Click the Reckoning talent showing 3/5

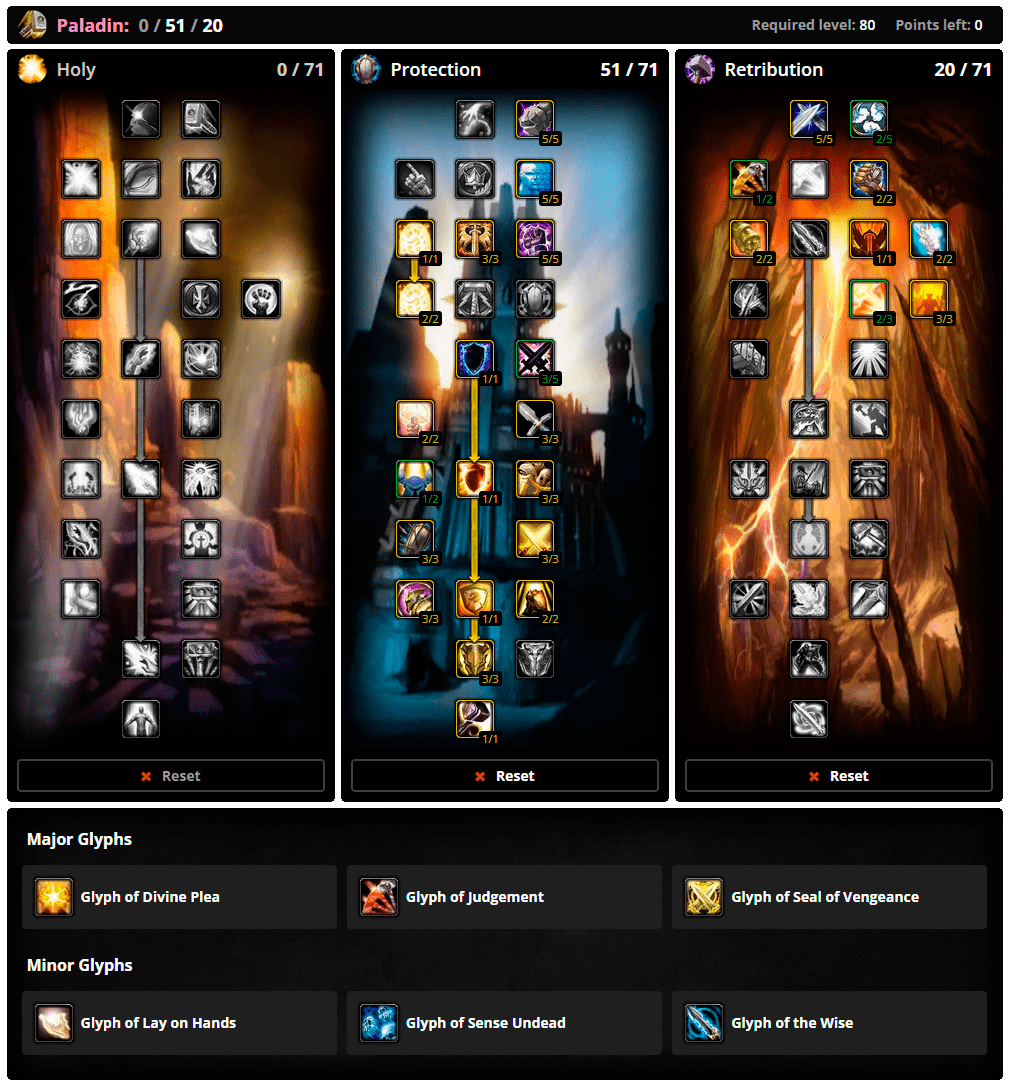click(535, 359)
